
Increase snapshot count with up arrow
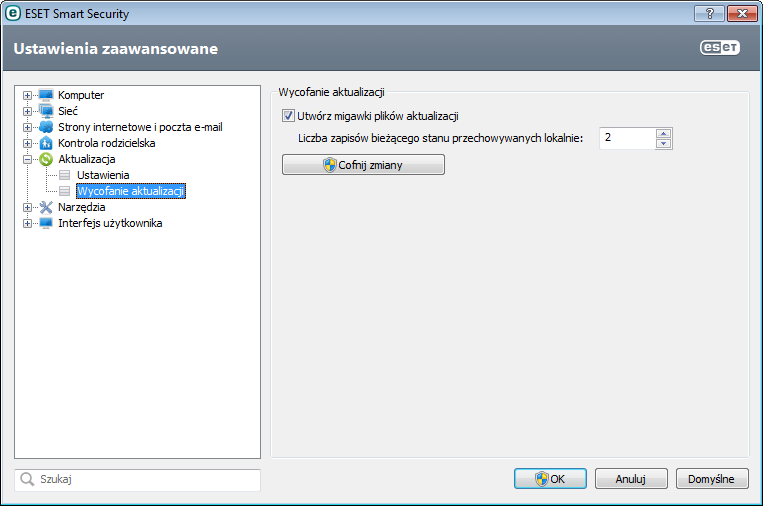point(664,133)
